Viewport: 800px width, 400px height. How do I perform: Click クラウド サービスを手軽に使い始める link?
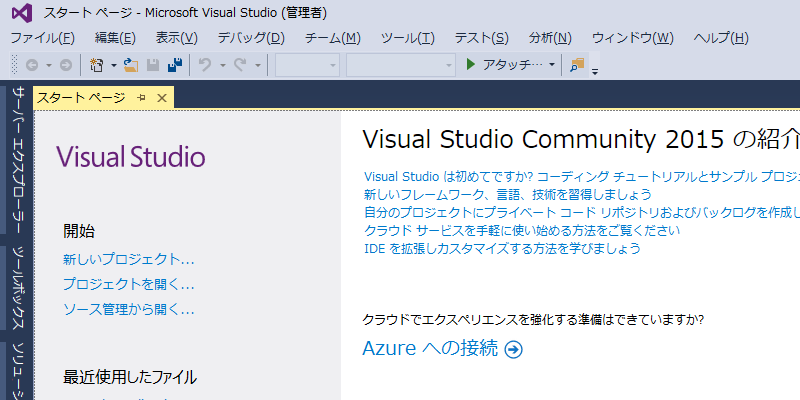pyautogui.click(x=521, y=230)
